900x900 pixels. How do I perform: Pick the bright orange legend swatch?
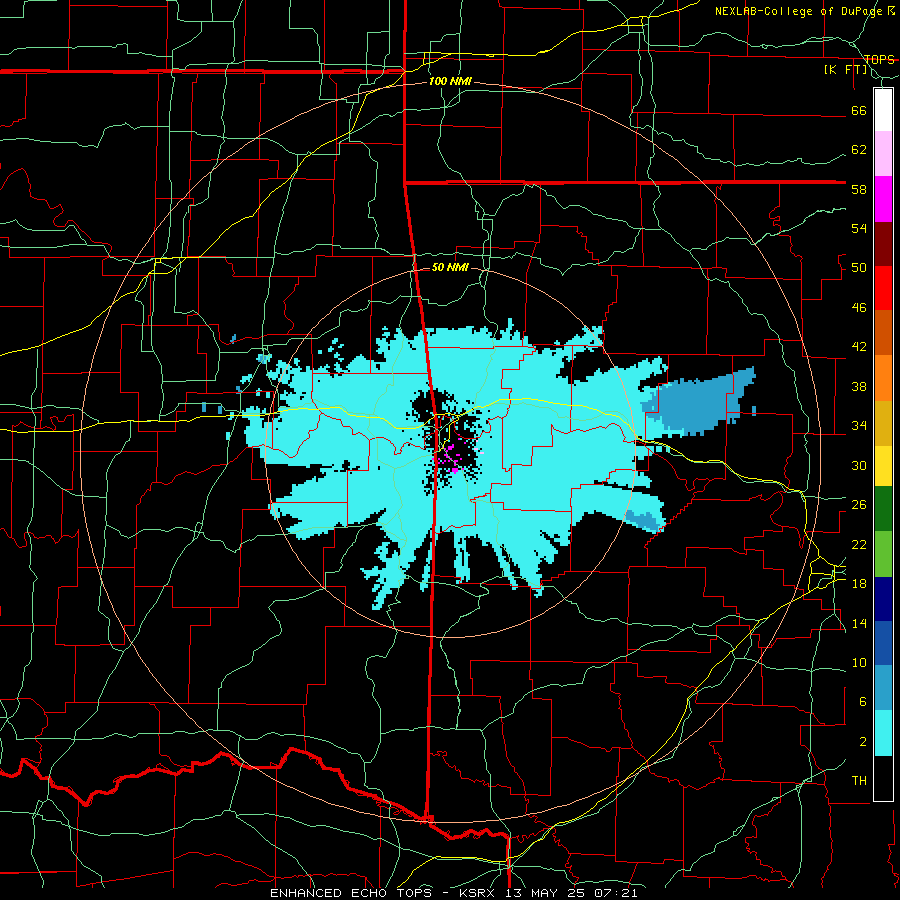coord(883,378)
